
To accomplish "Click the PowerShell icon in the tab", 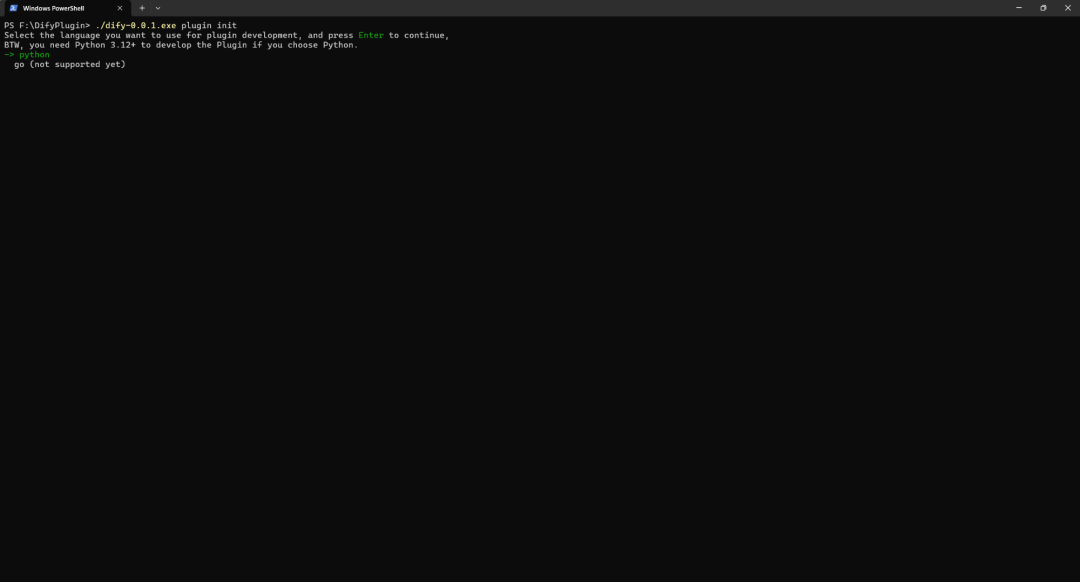I will [13, 8].
